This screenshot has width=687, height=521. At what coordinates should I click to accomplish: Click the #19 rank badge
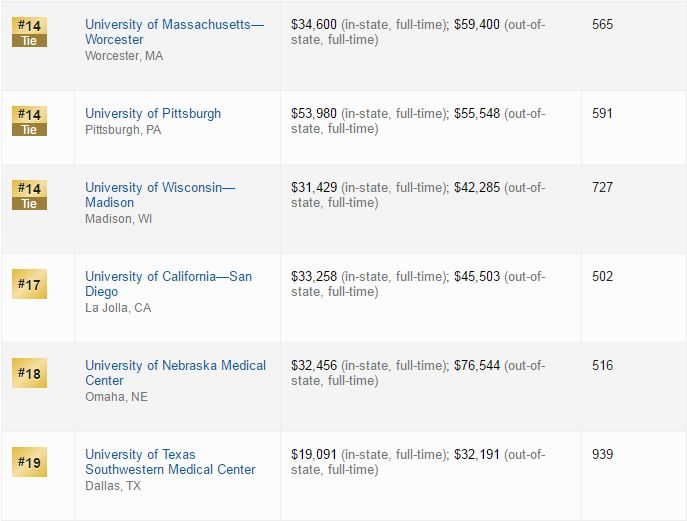29,462
